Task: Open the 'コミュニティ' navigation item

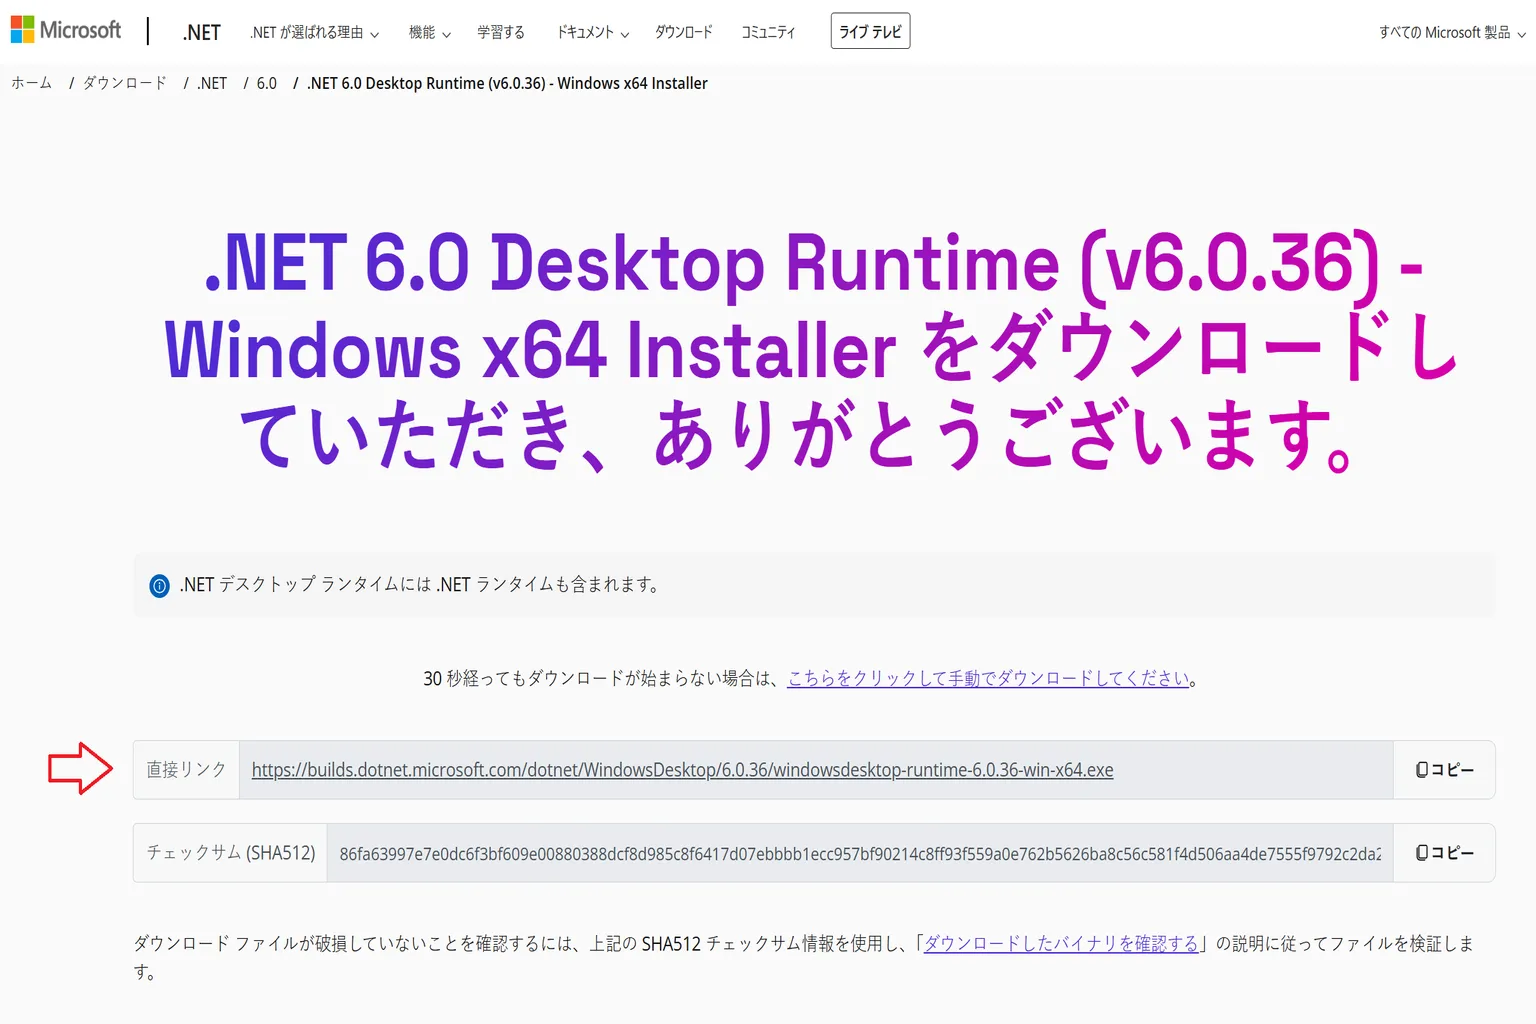Action: coord(768,32)
